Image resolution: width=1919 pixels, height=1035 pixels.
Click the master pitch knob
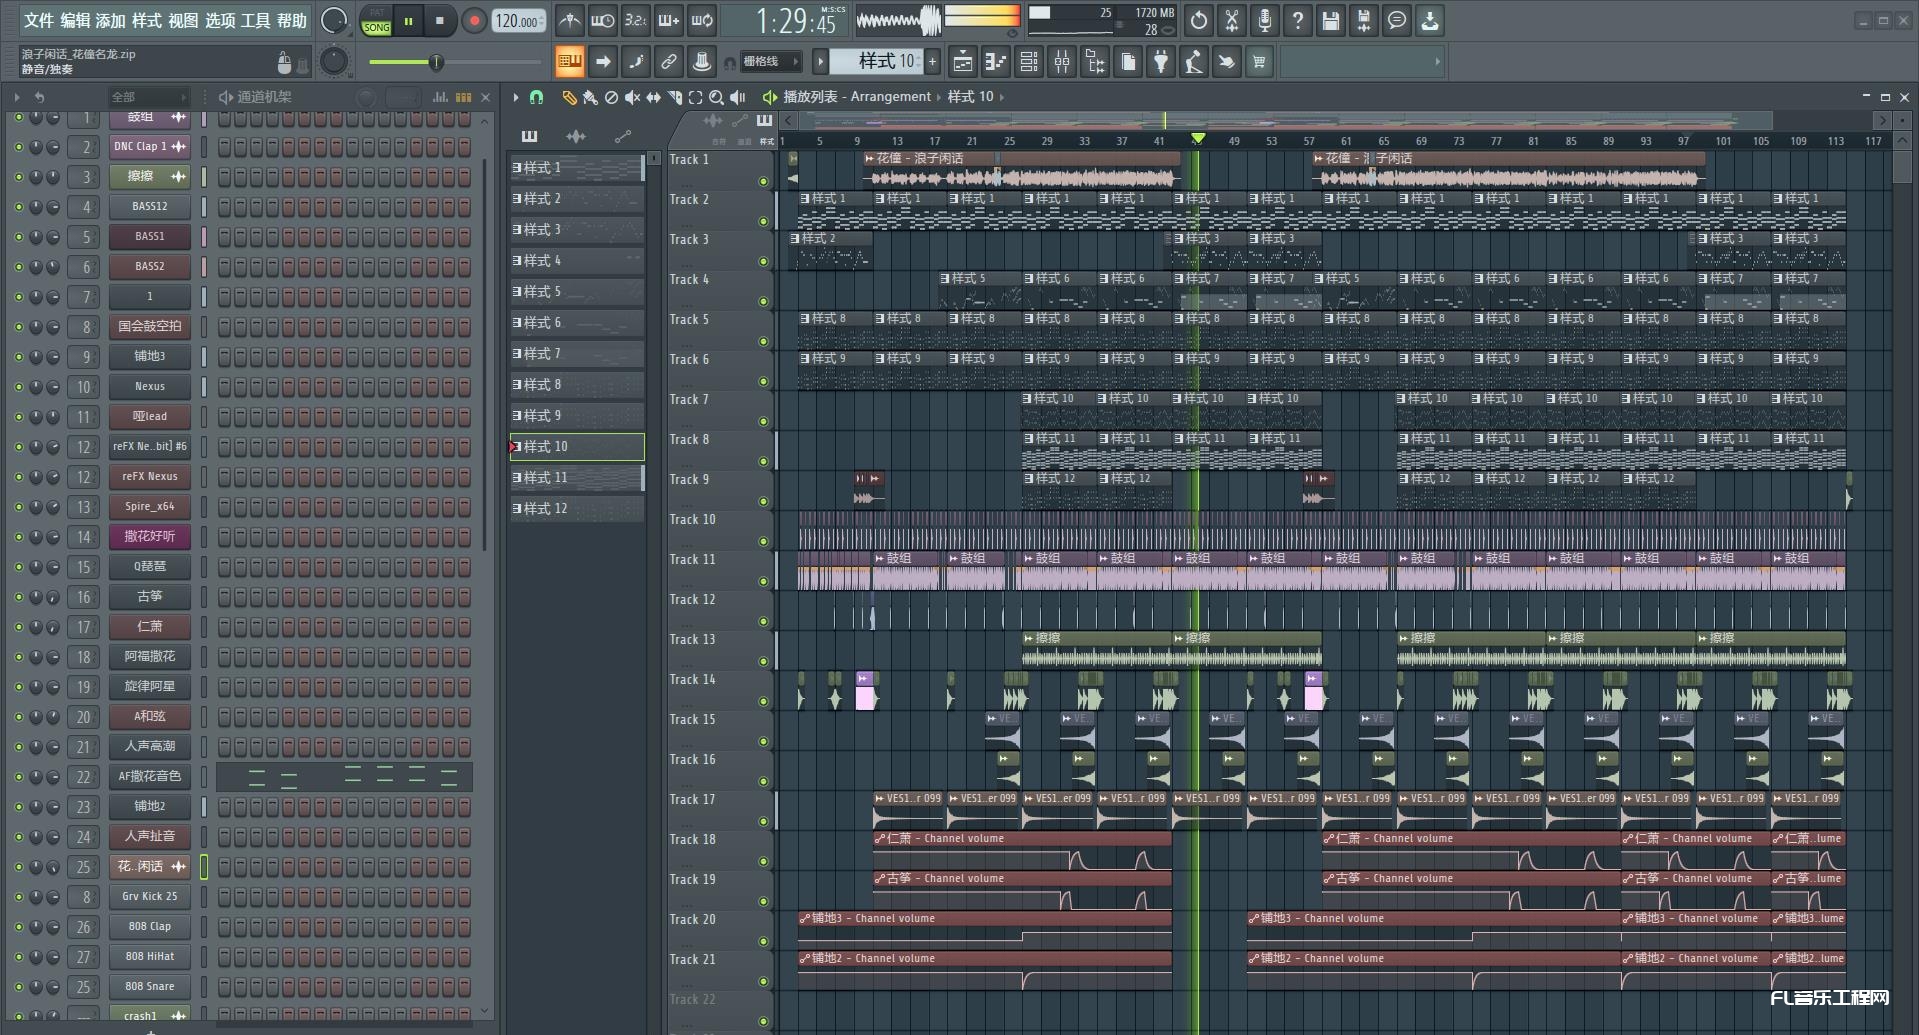(334, 62)
